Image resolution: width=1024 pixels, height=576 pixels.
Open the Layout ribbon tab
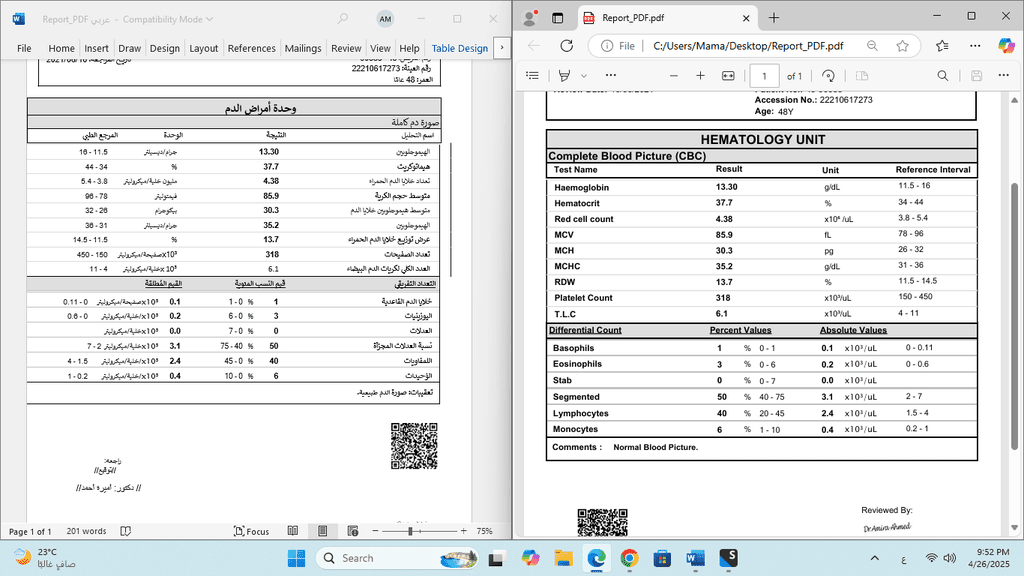click(x=204, y=48)
